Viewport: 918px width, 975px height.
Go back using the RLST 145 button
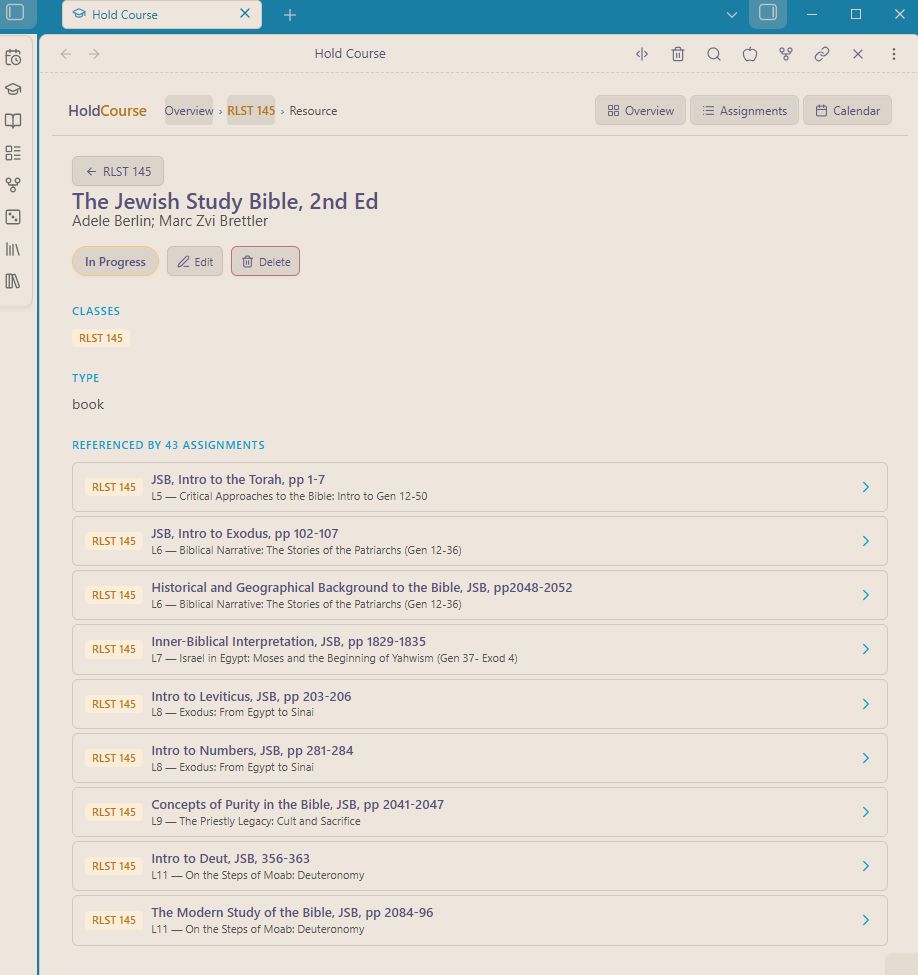click(x=118, y=172)
